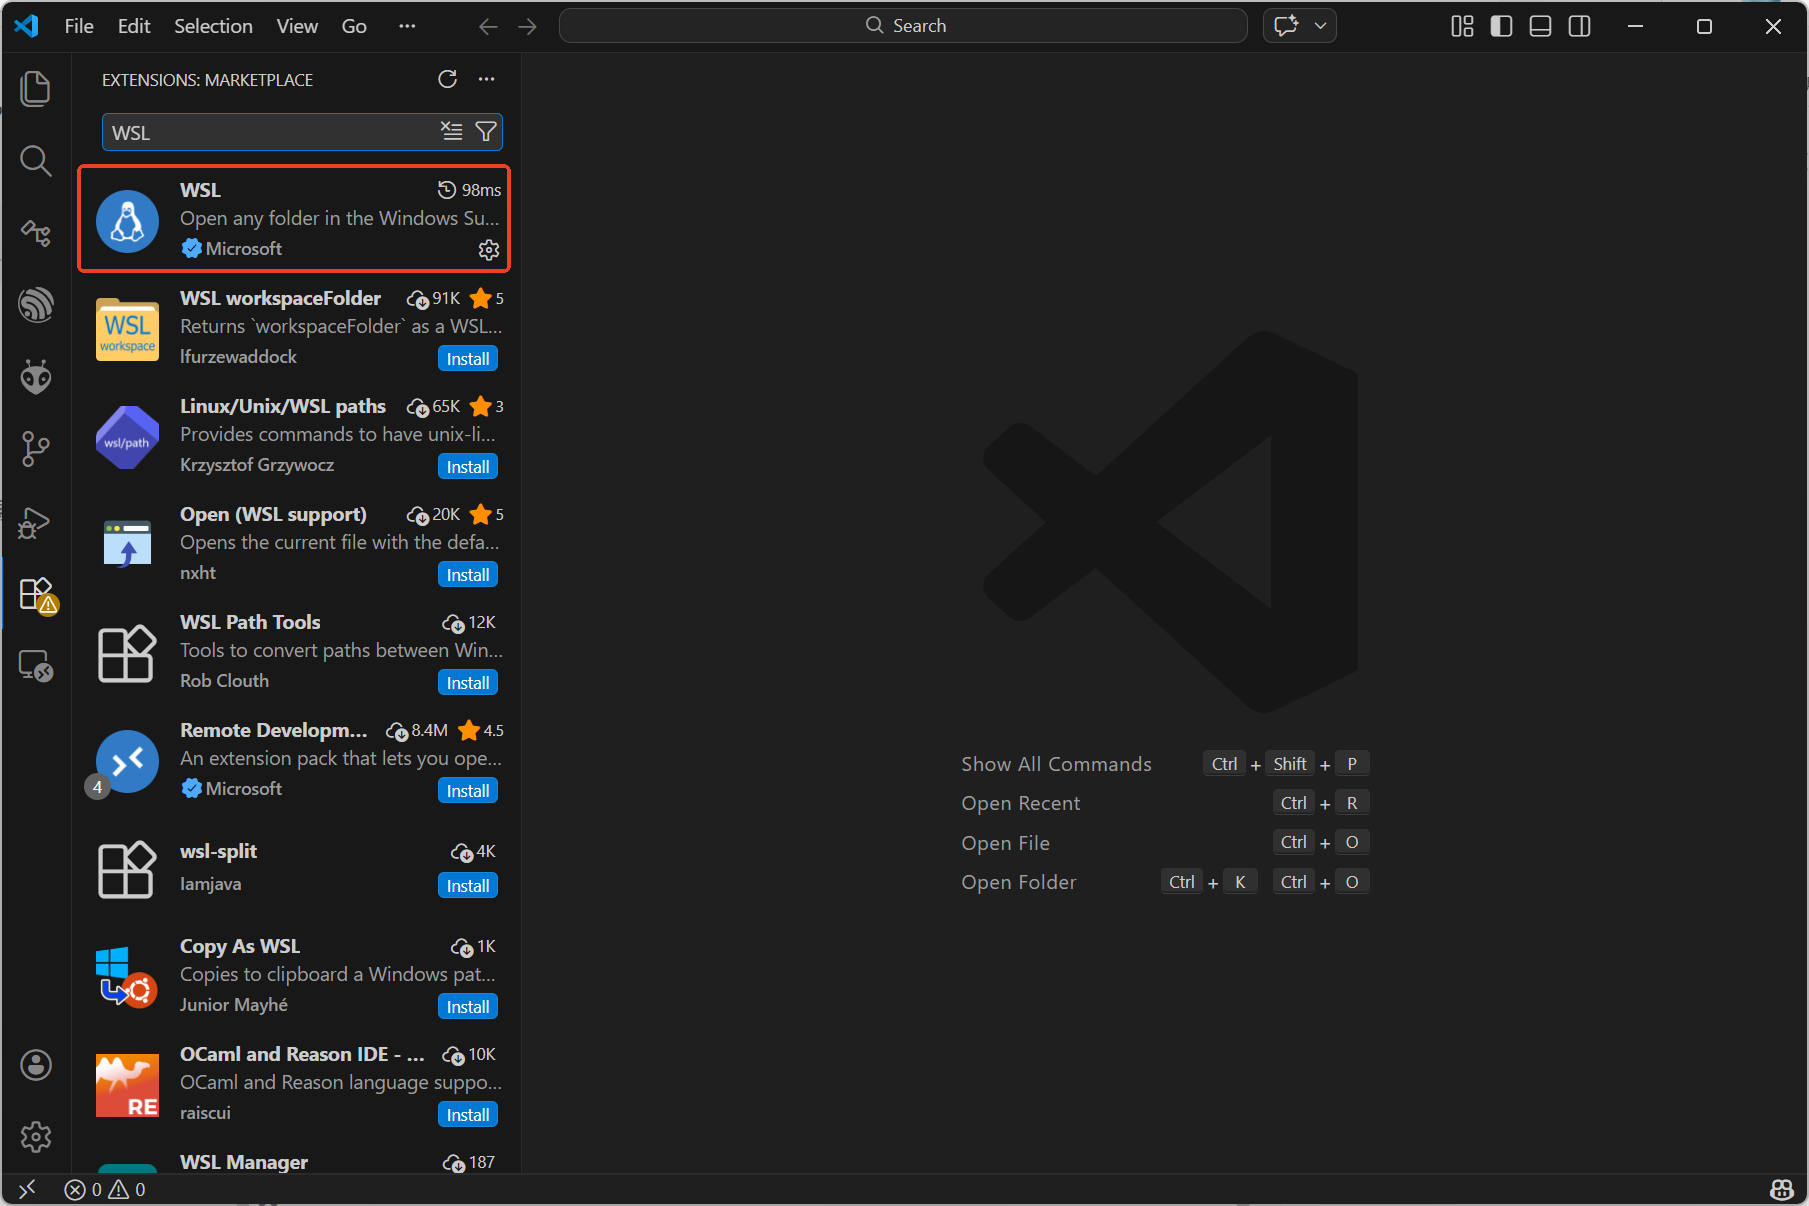The image size is (1809, 1206).
Task: Click the 'WSL Manager' extension title
Action: click(x=244, y=1162)
